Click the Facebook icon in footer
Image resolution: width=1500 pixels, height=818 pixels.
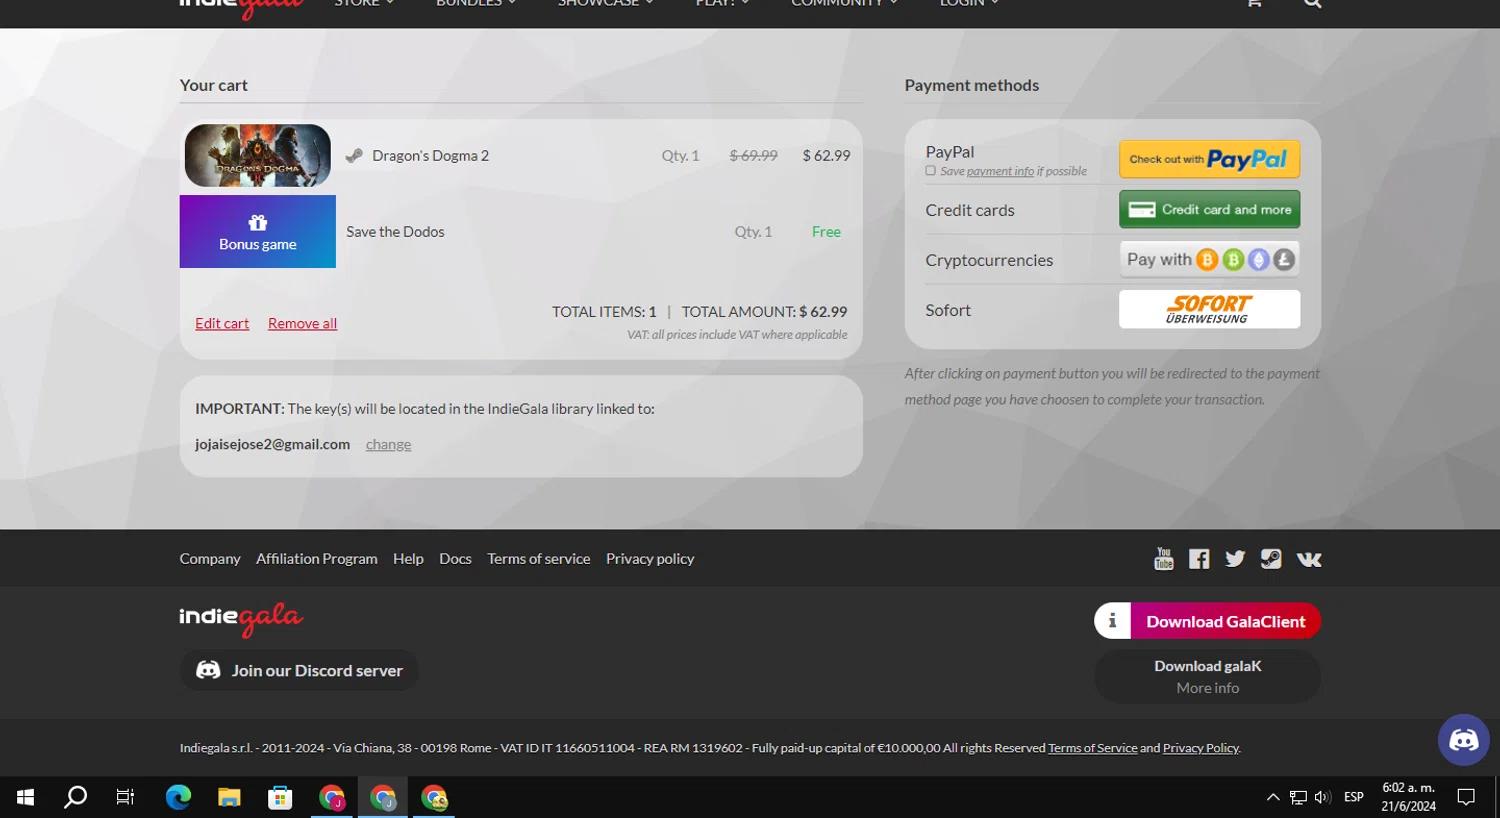[1199, 559]
